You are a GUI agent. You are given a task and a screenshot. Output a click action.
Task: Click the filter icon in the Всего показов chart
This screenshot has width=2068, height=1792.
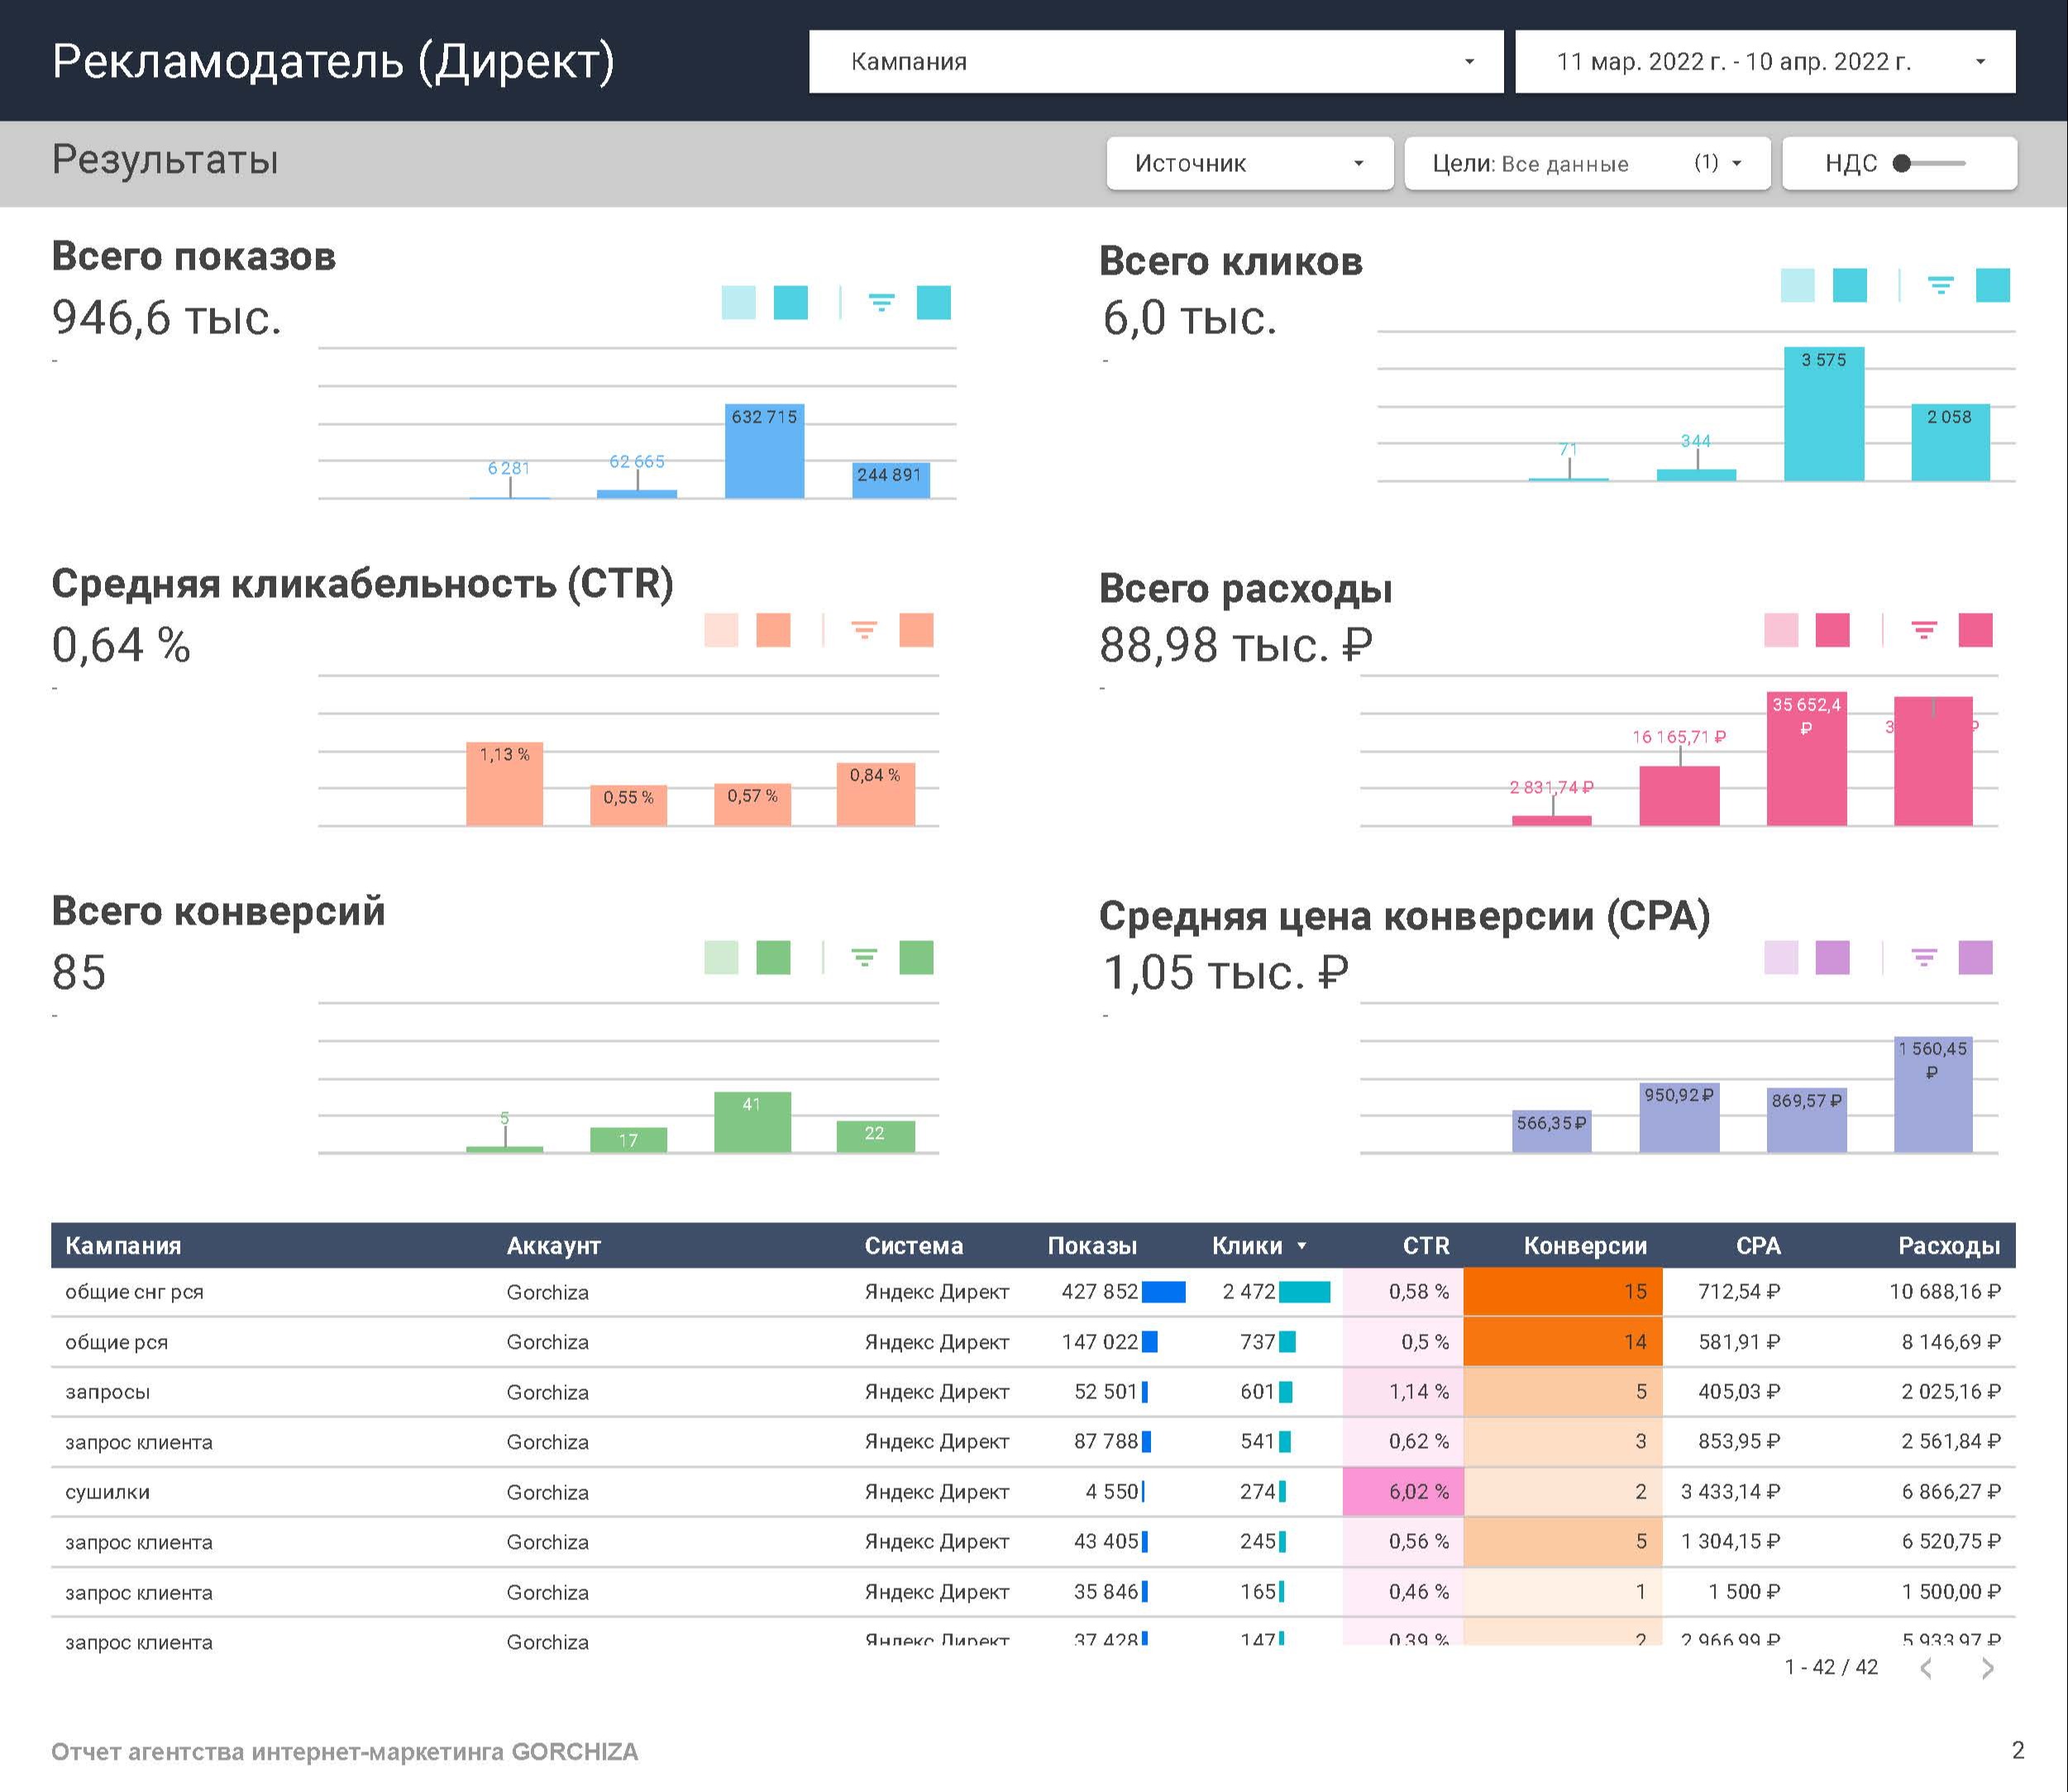tap(881, 302)
